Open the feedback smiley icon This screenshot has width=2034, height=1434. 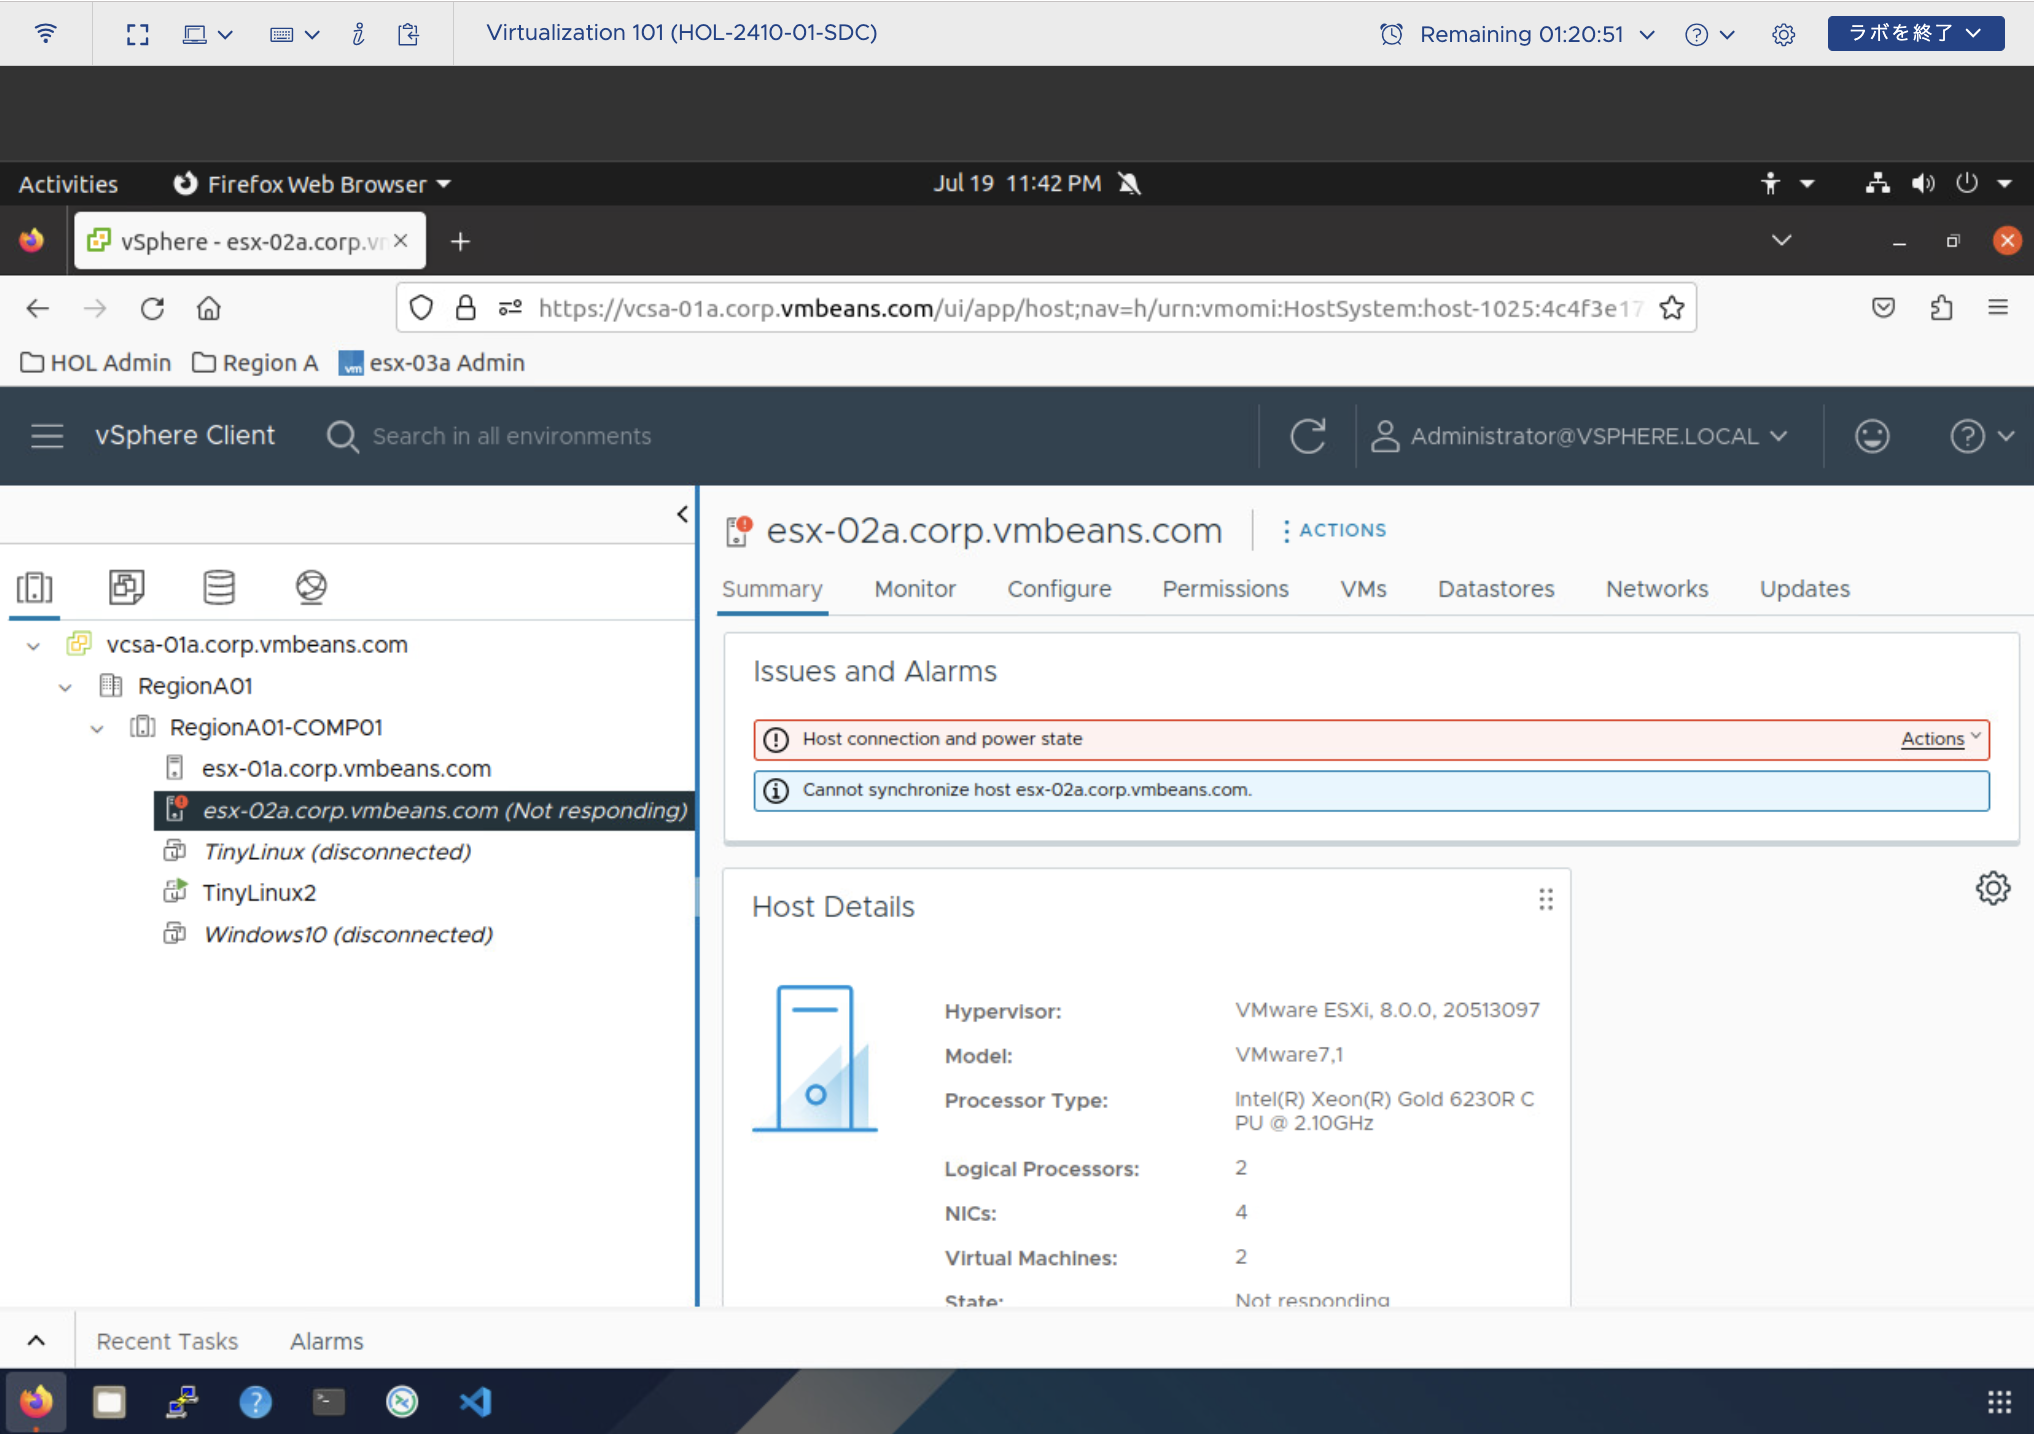pyautogui.click(x=1871, y=436)
